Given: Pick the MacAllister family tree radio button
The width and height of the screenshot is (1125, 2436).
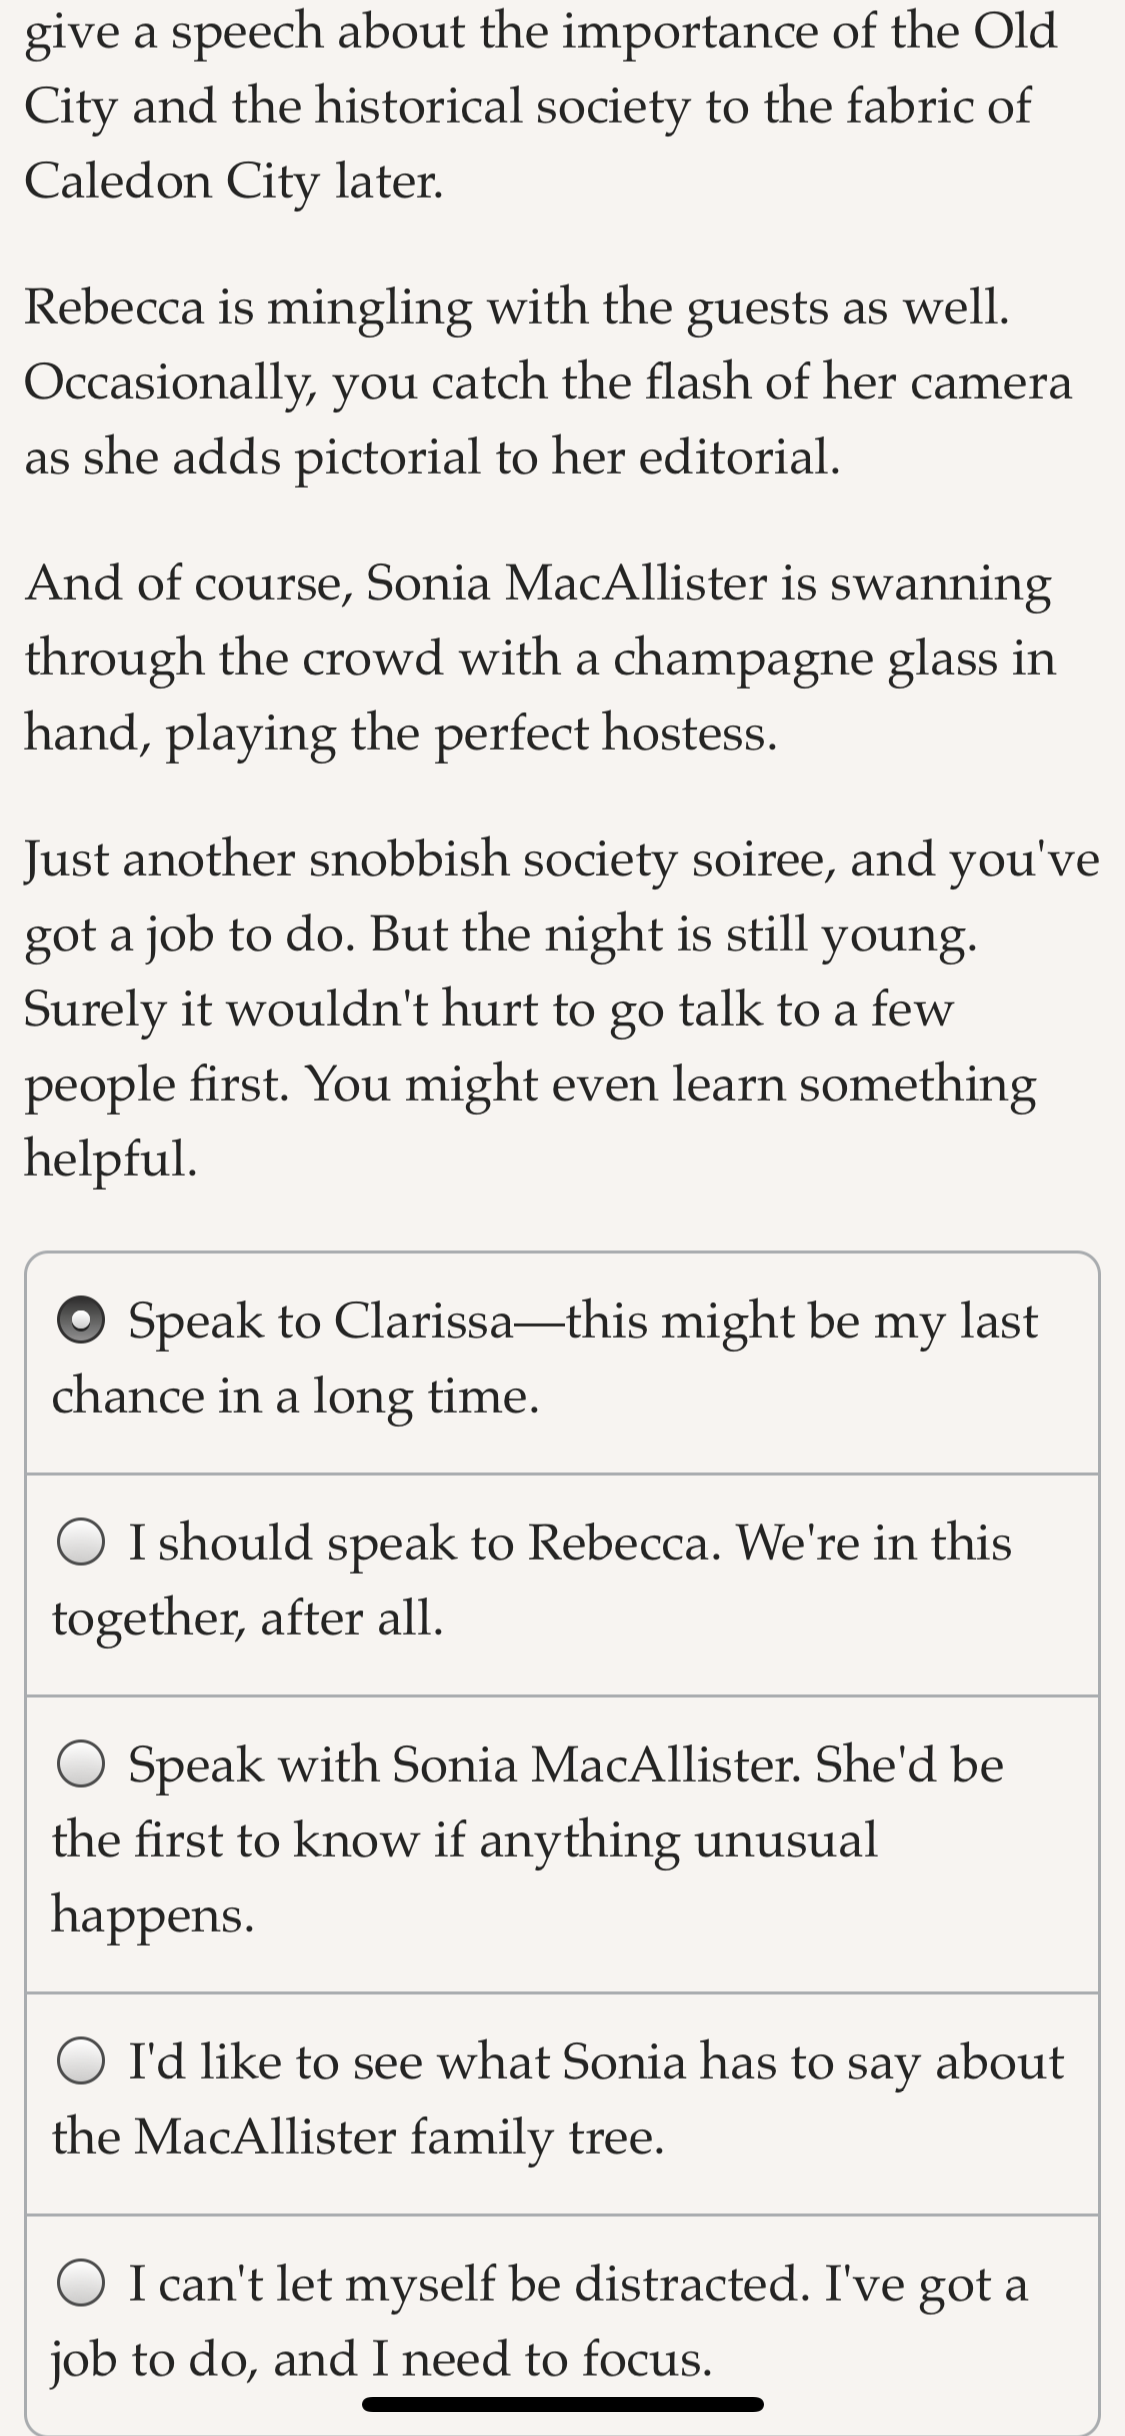Looking at the screenshot, I should 81,2061.
